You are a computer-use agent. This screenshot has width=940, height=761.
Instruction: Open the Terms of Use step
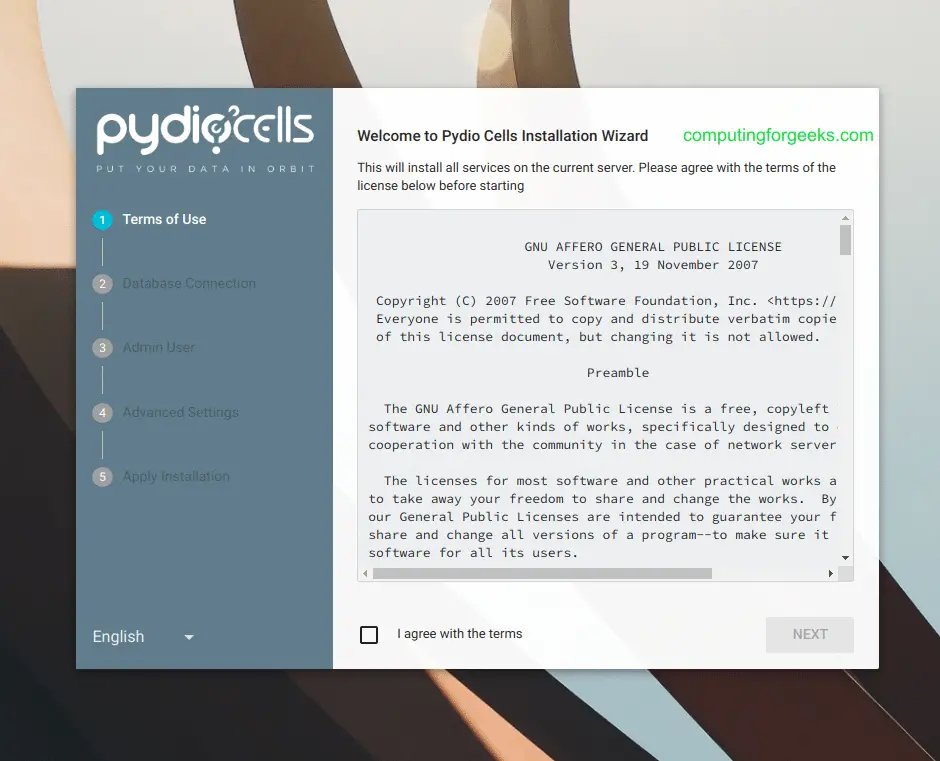pos(164,219)
